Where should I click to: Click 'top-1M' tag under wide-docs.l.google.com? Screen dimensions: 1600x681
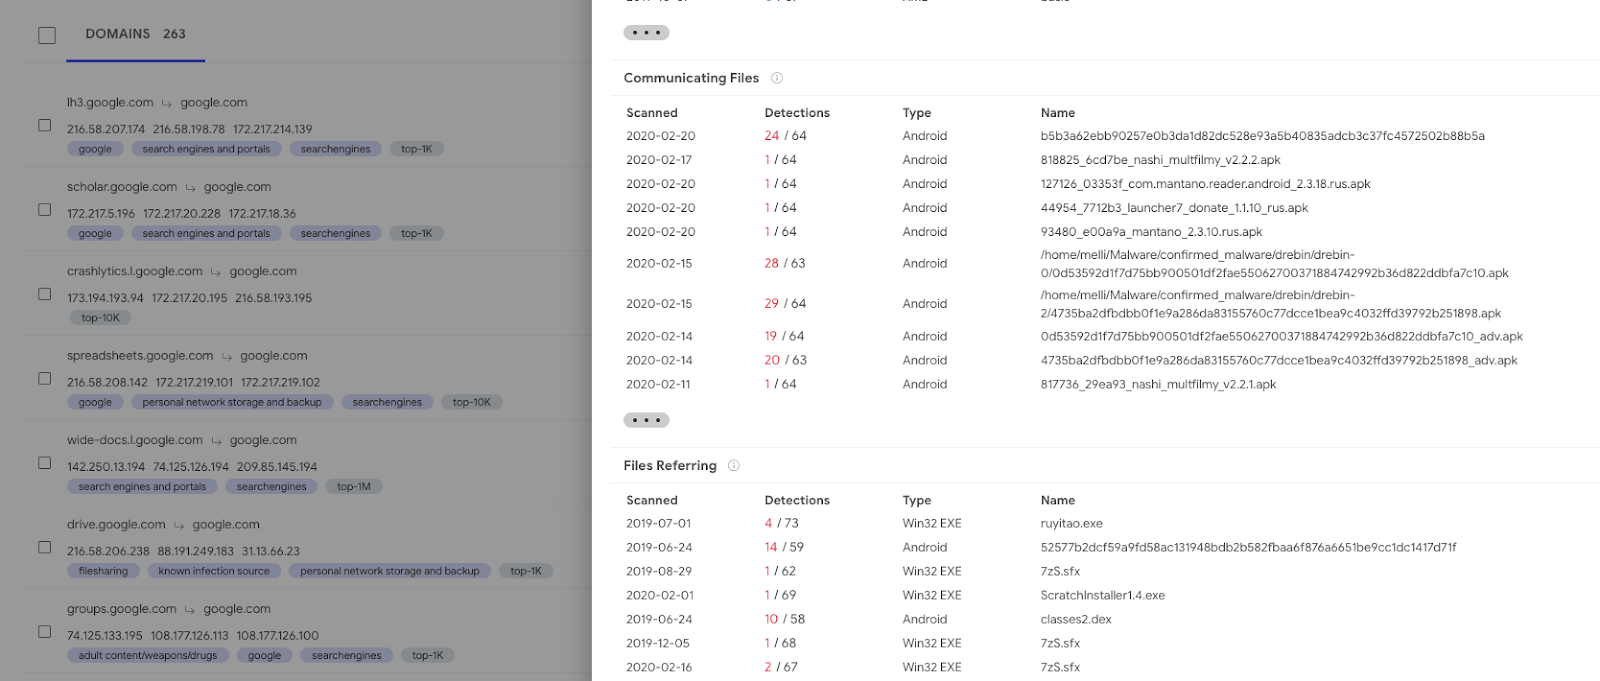tap(354, 487)
